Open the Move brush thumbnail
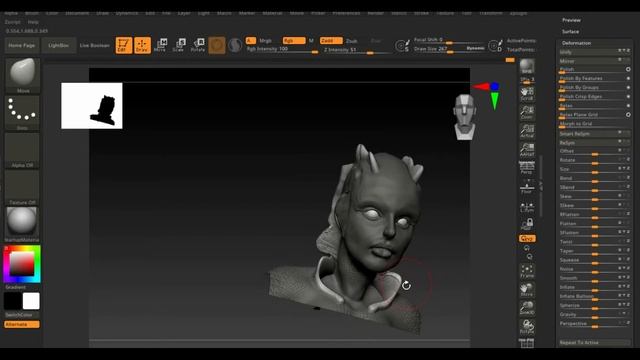Viewport: 640px width, 360px height. [x=22, y=76]
